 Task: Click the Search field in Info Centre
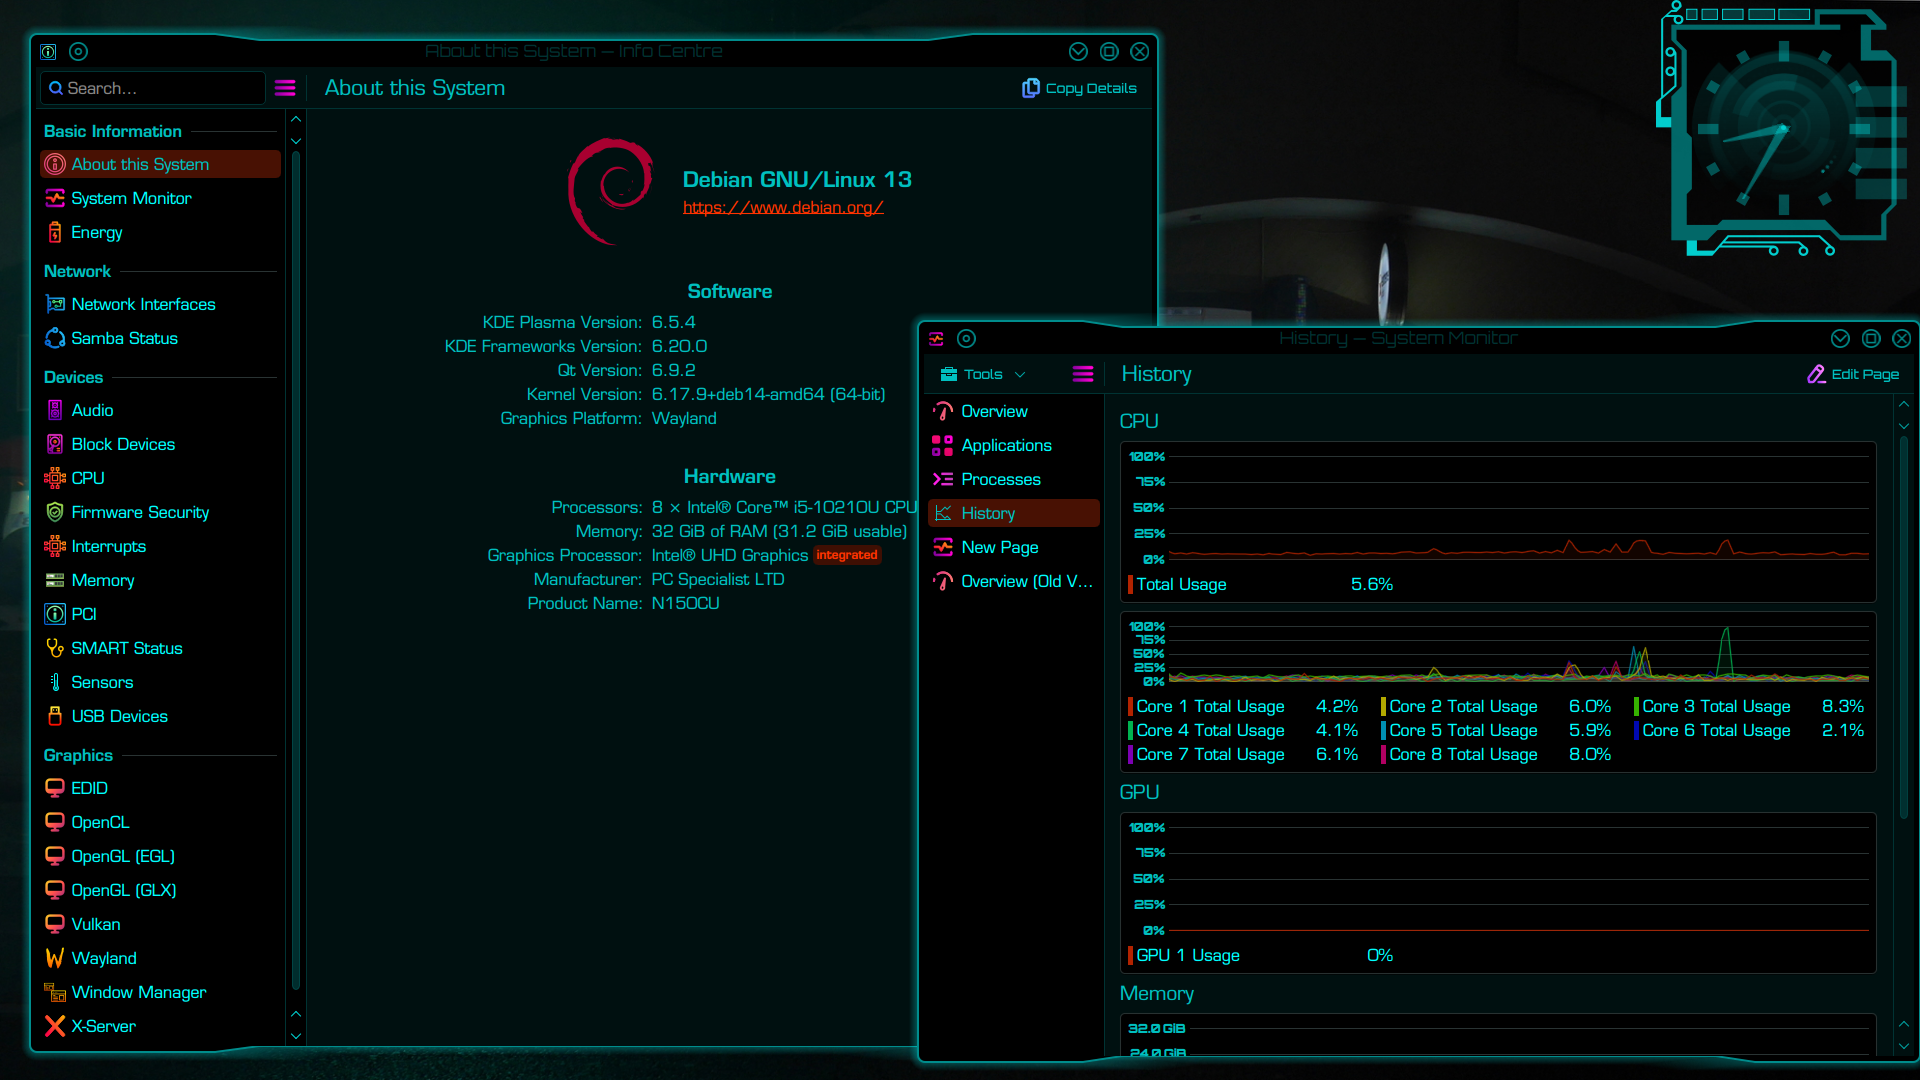pos(153,88)
